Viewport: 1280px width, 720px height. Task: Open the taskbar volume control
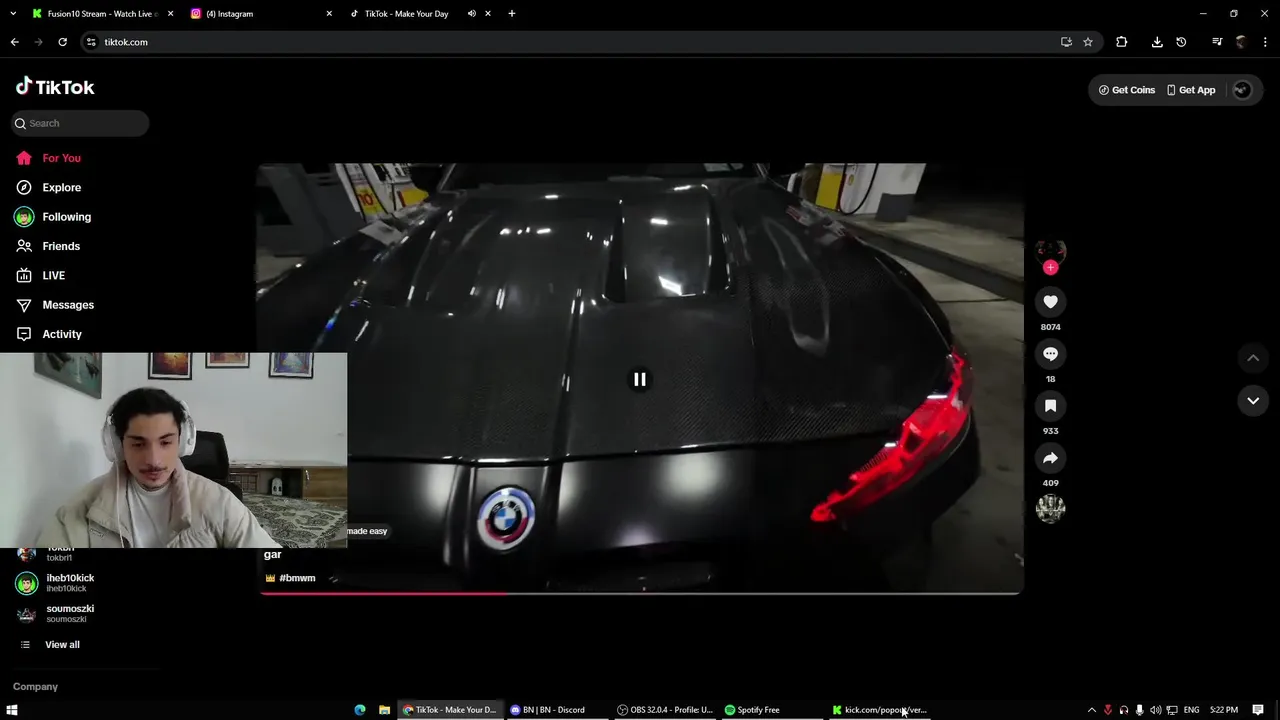pyautogui.click(x=1156, y=710)
